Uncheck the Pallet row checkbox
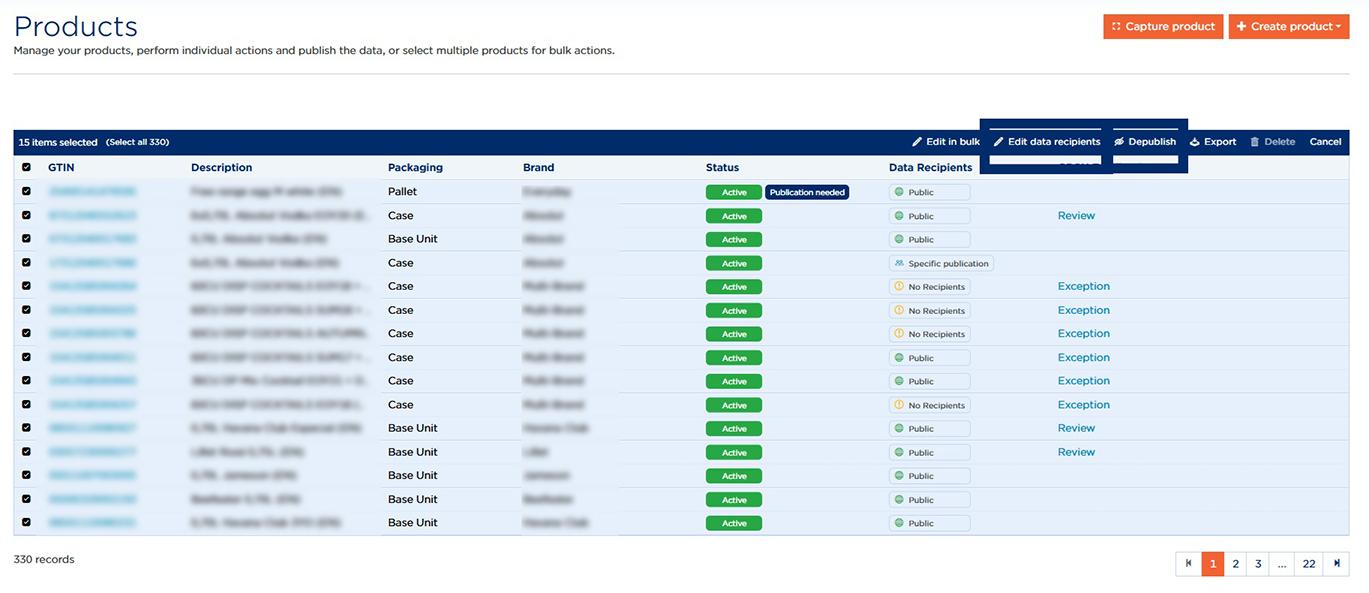 pyautogui.click(x=26, y=191)
